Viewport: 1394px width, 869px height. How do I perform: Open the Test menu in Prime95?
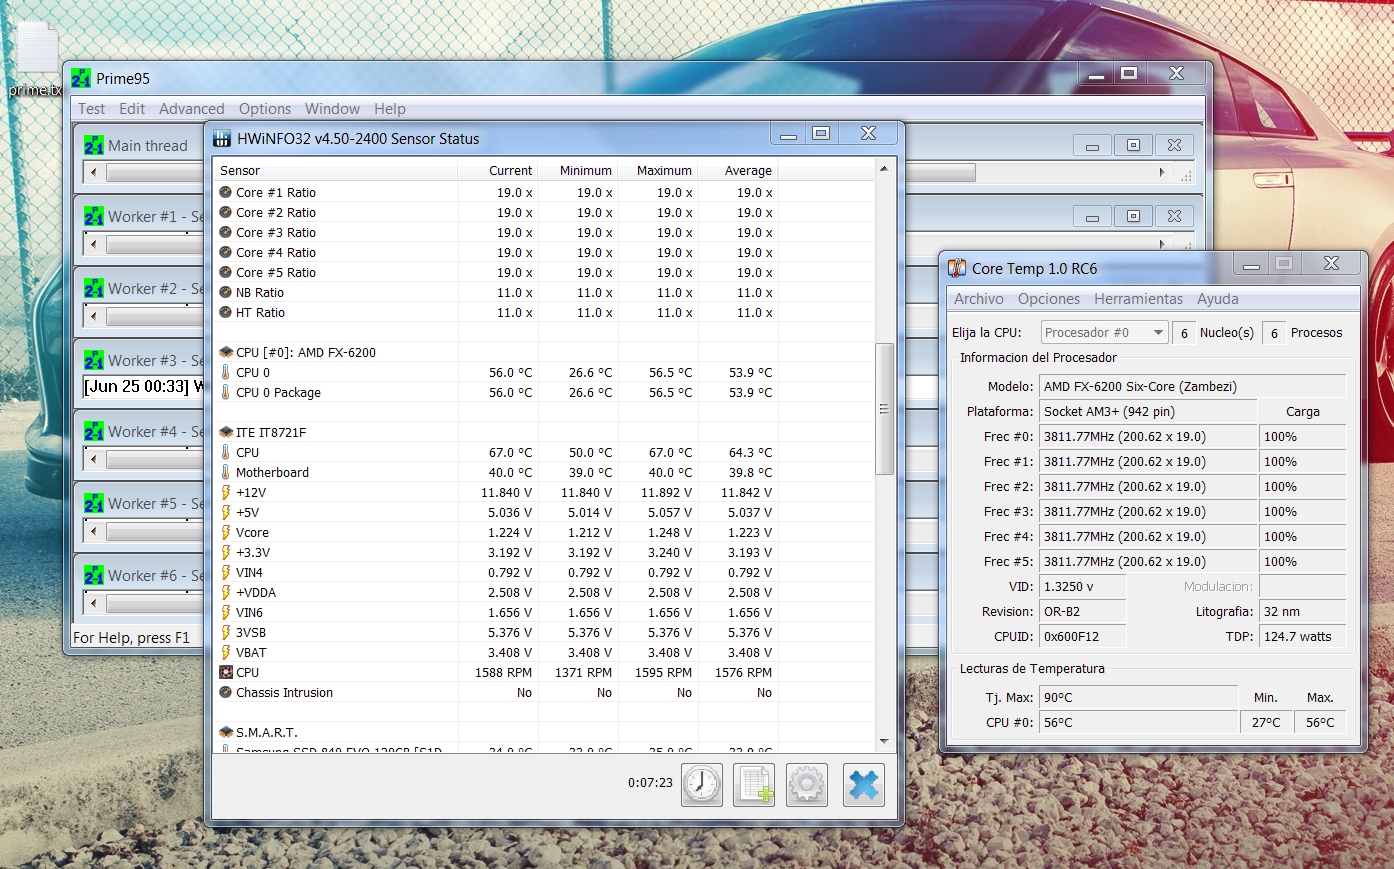point(91,109)
